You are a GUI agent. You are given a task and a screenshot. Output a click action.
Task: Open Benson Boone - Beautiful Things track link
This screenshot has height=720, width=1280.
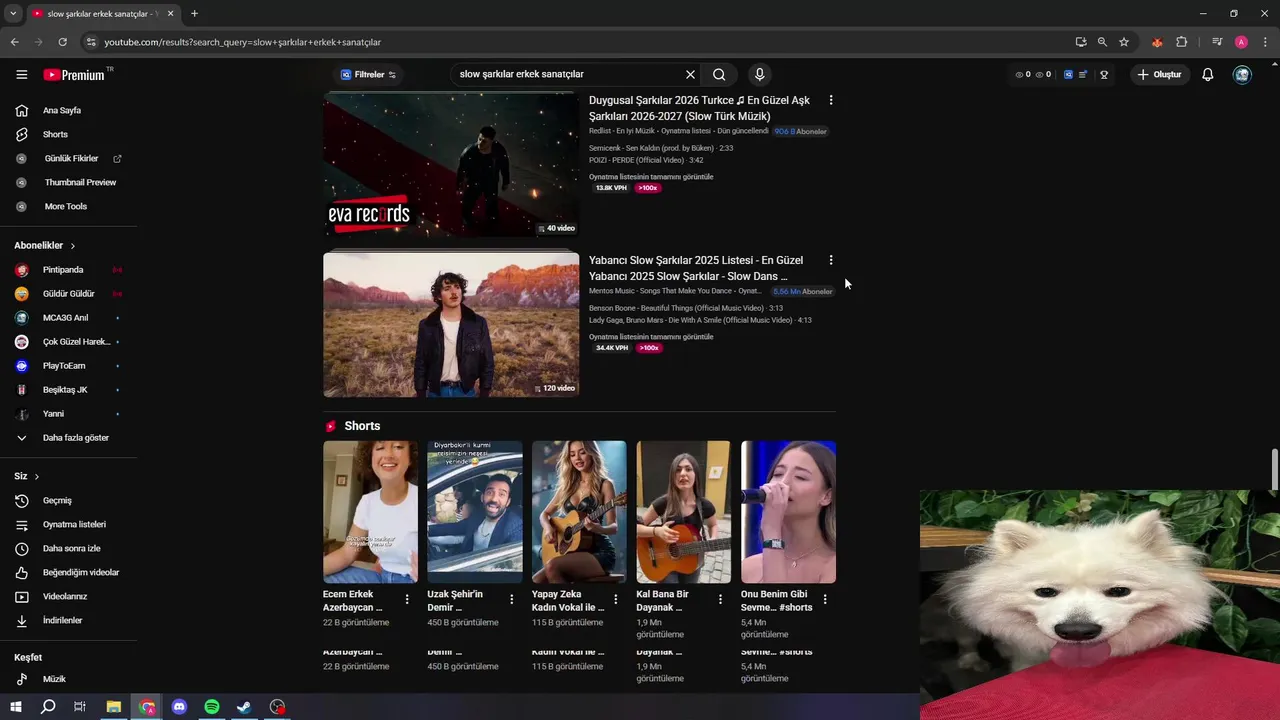click(686, 308)
